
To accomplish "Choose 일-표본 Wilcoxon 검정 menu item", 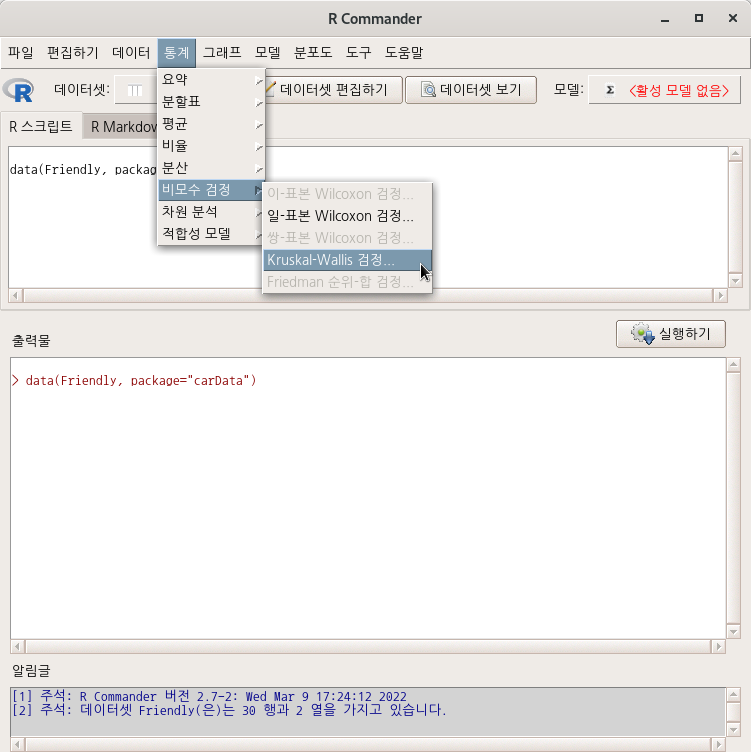I will point(347,216).
